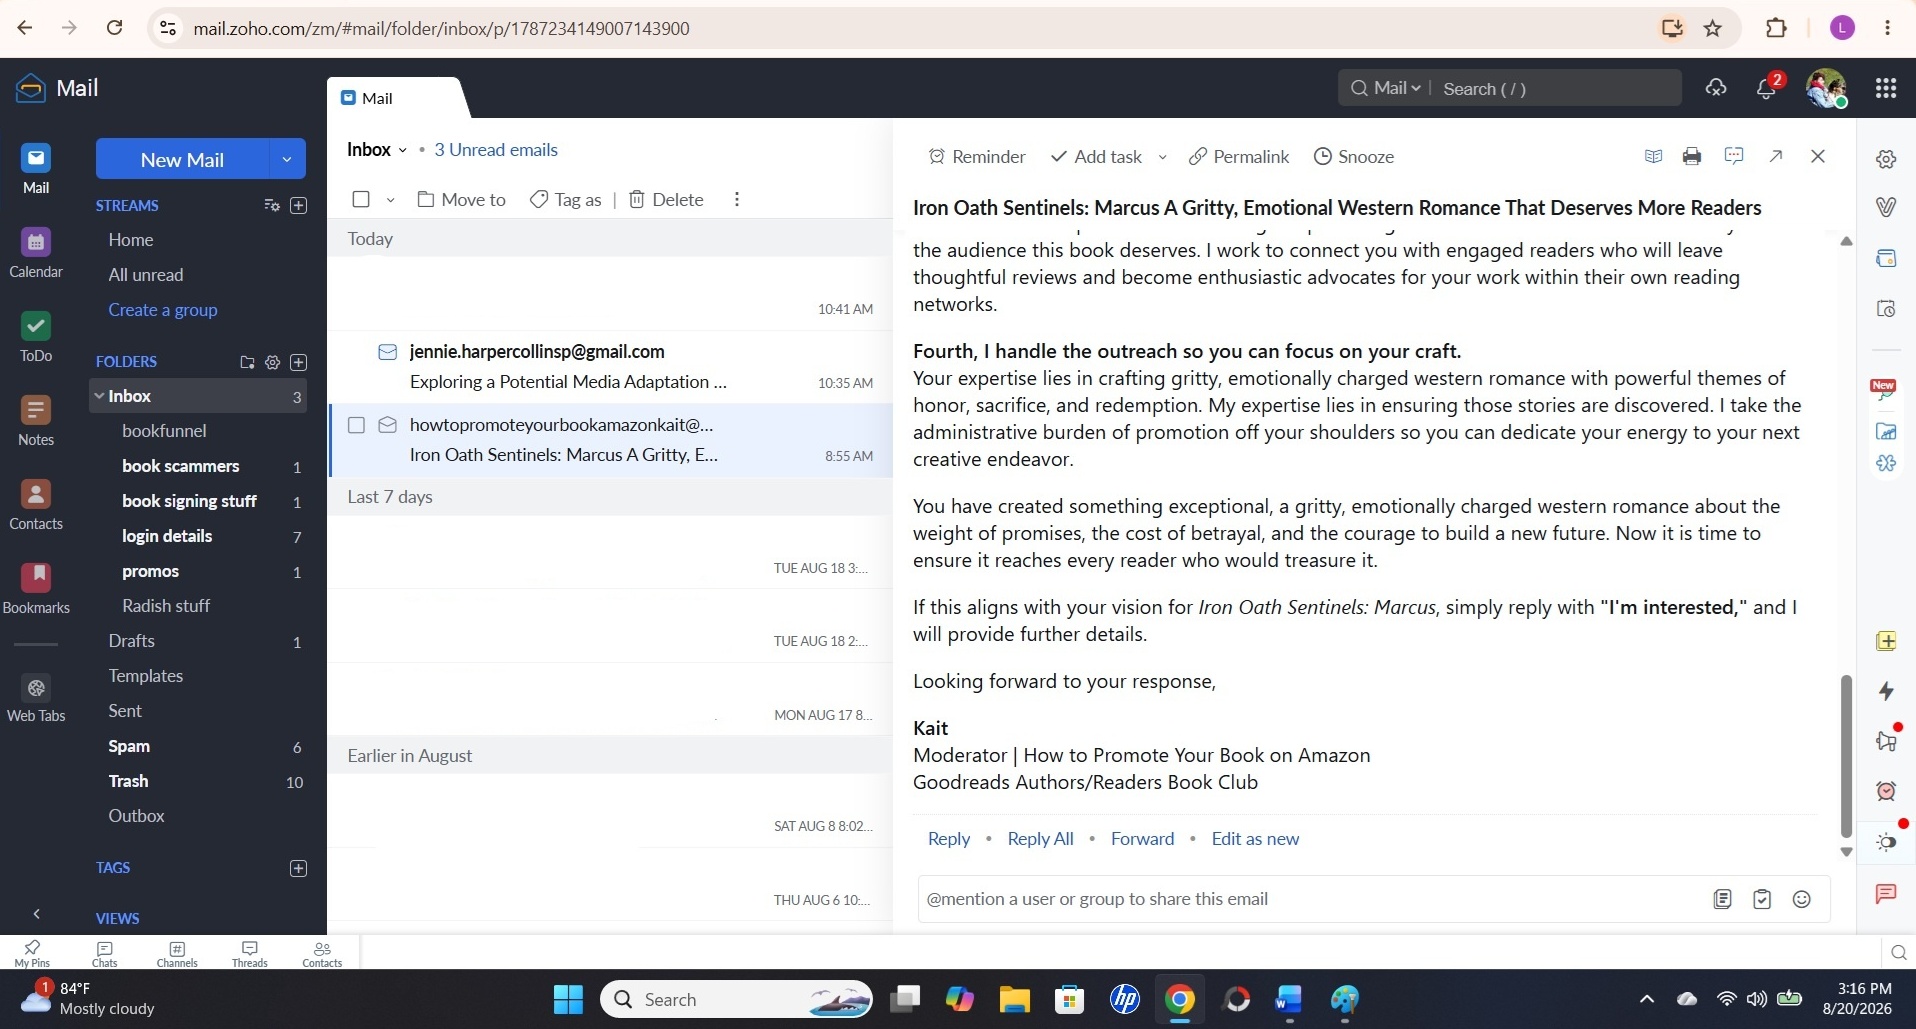This screenshot has width=1916, height=1029.
Task: Click Delete in list toolbar
Action: (666, 200)
